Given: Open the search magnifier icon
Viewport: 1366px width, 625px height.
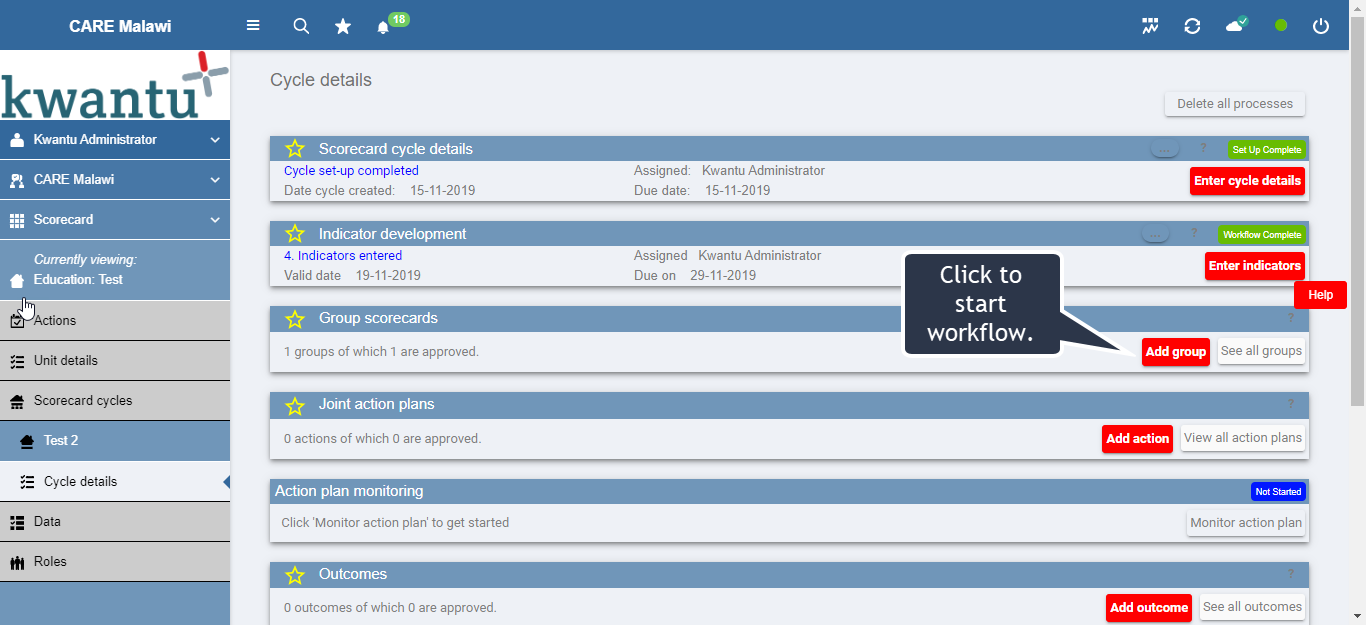Looking at the screenshot, I should (x=301, y=26).
